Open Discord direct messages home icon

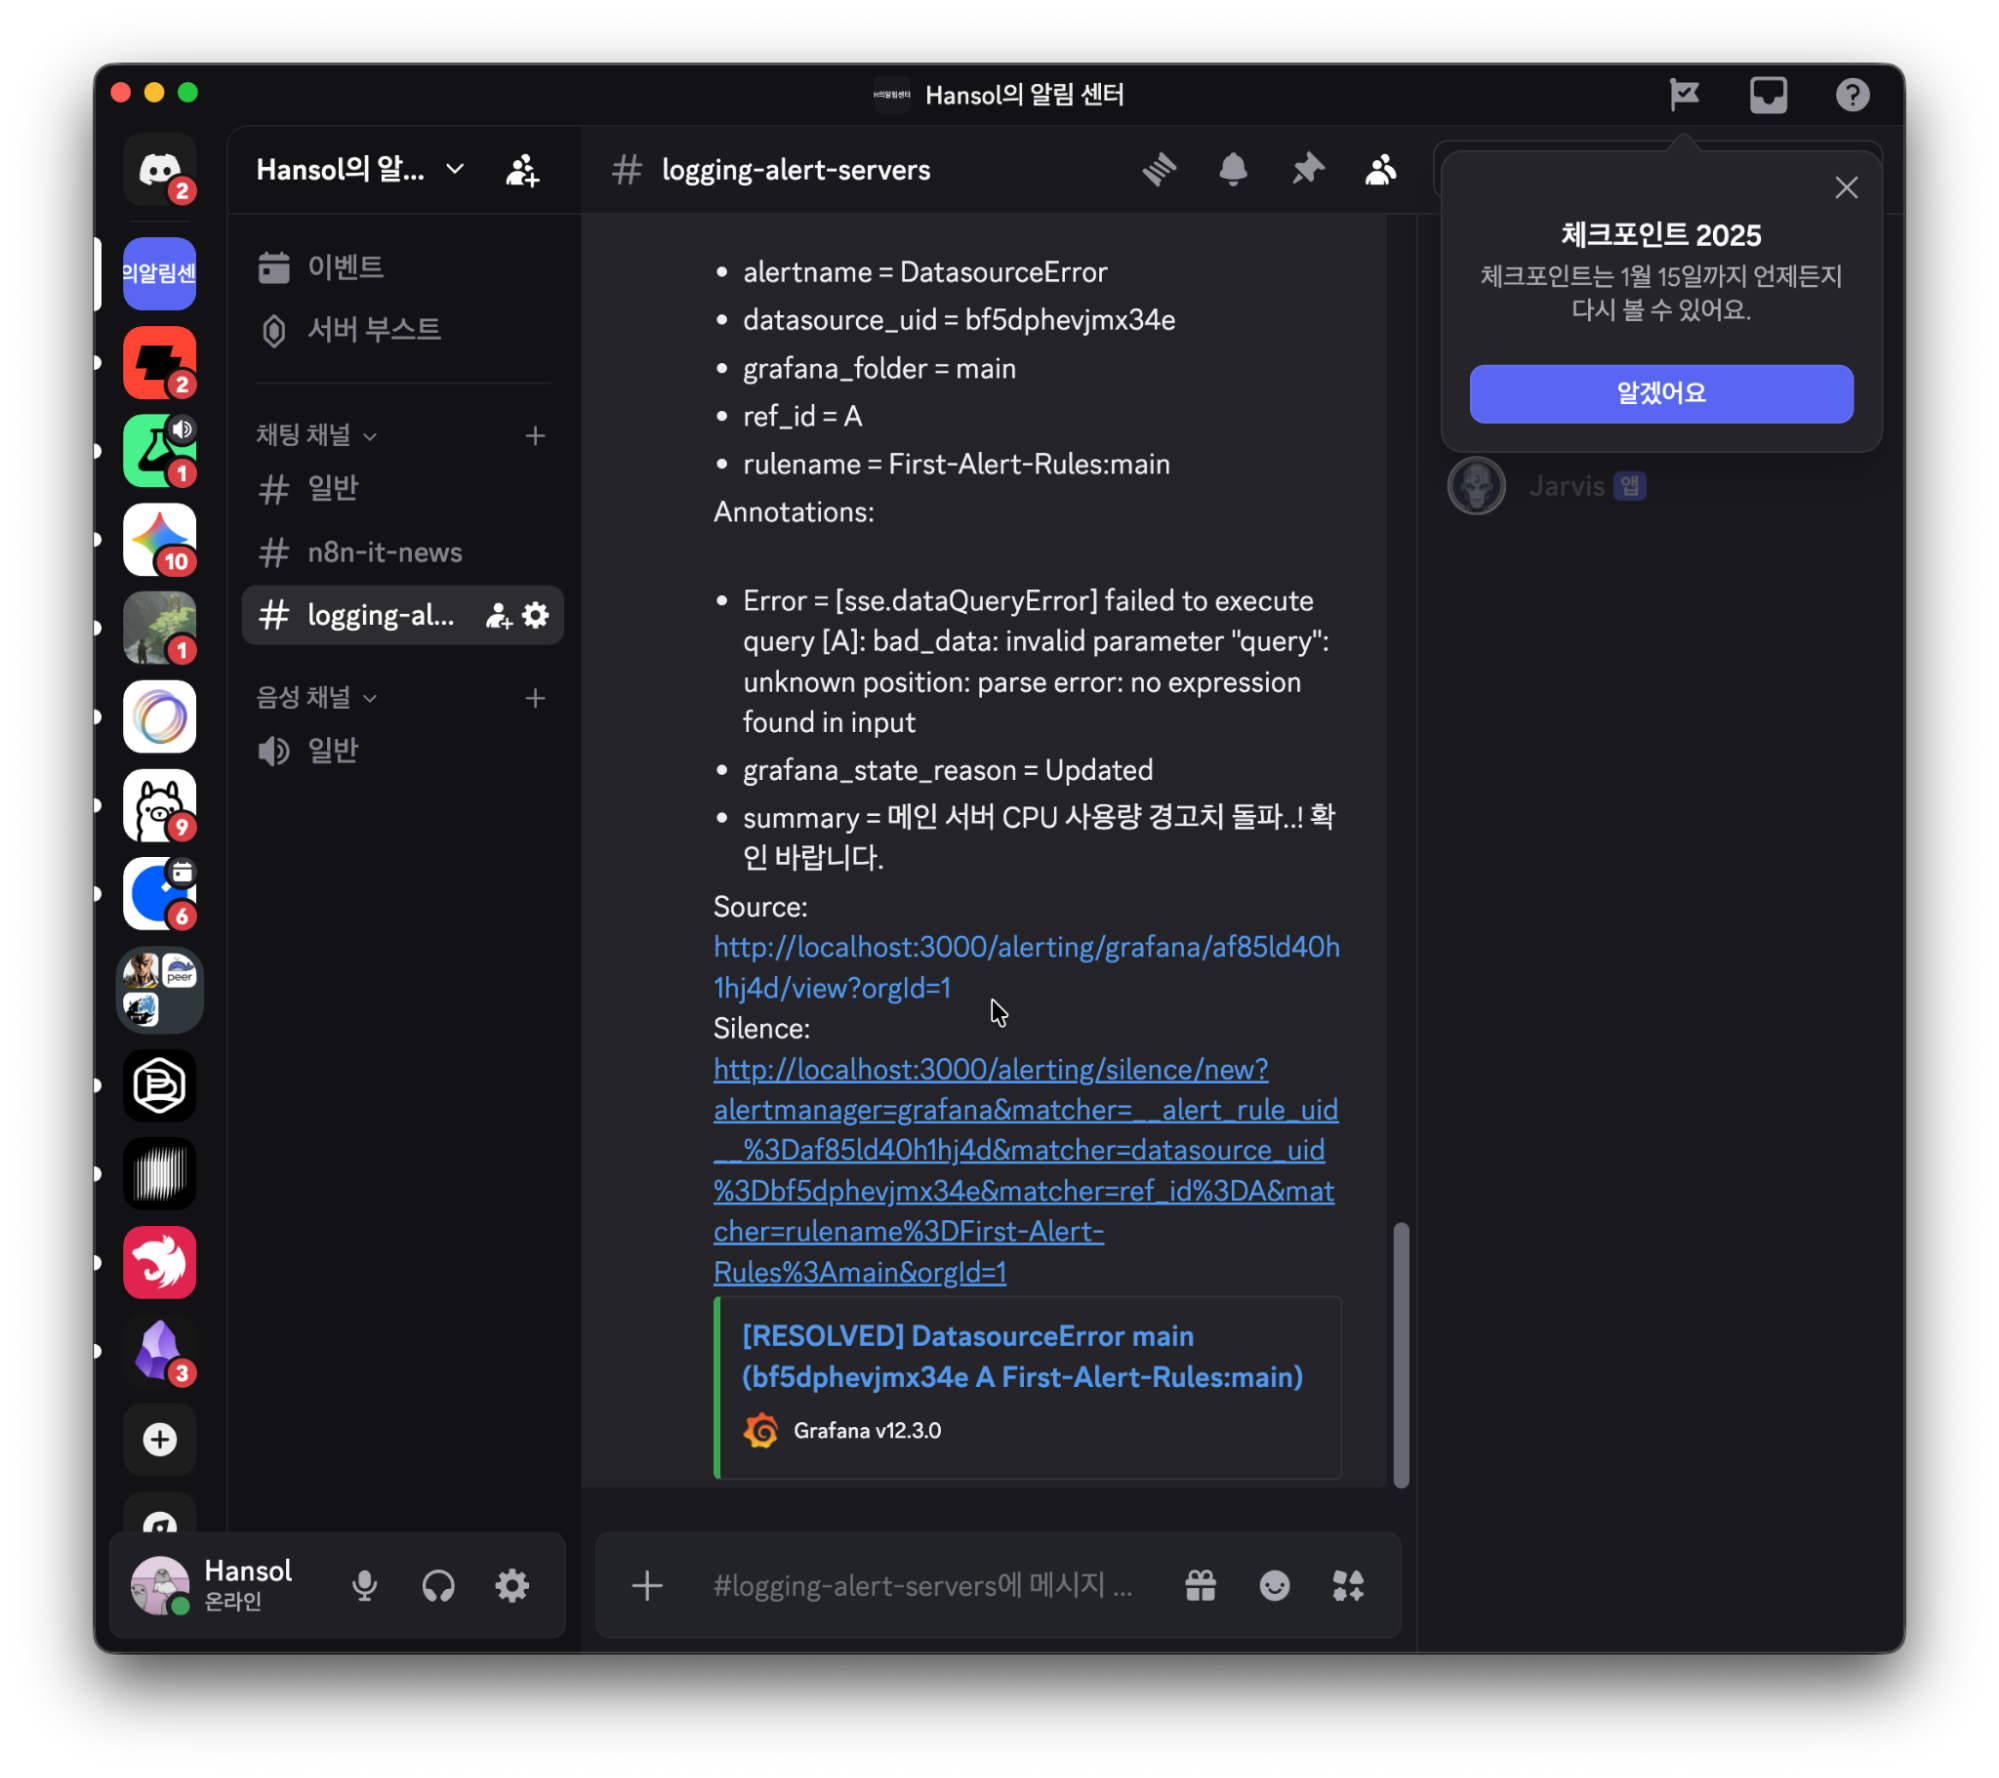click(159, 169)
